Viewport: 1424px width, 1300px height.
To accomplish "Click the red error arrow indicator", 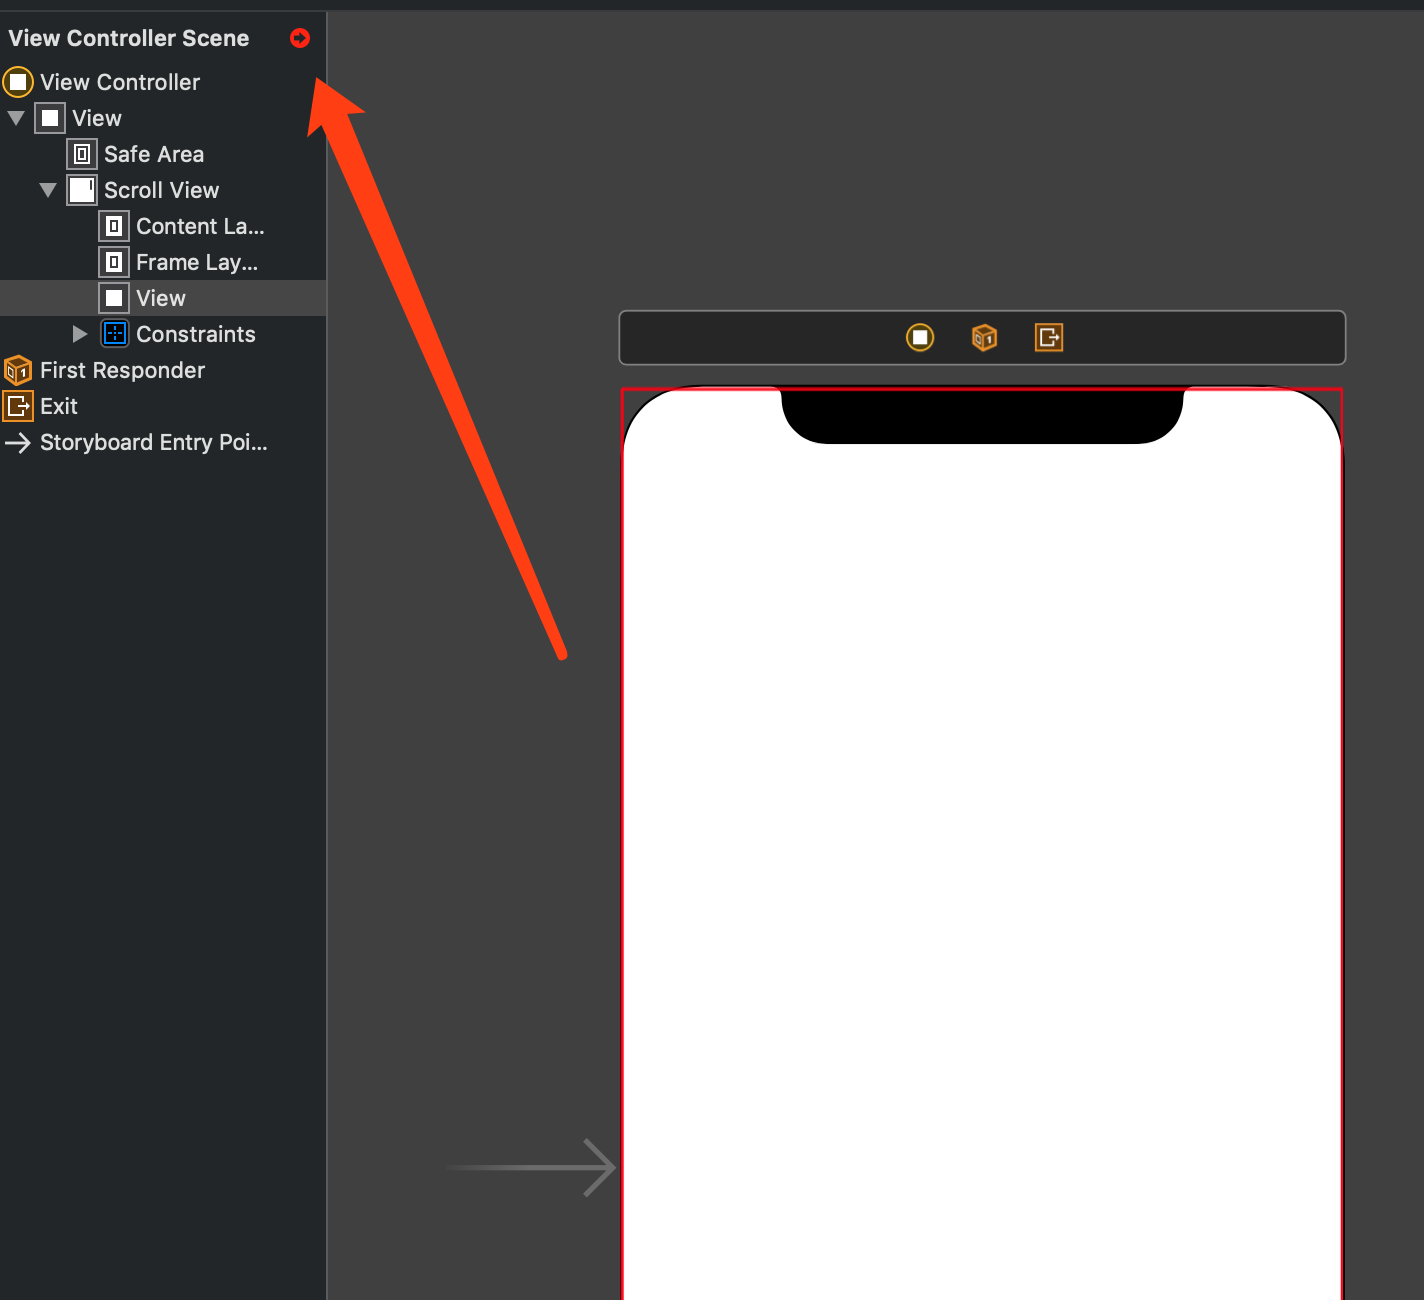I will (300, 38).
